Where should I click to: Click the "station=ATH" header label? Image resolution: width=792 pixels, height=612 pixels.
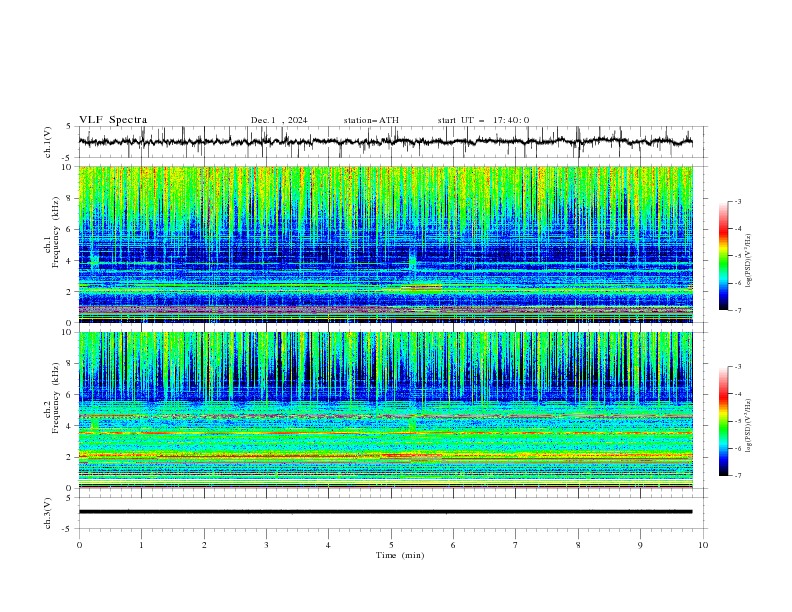click(x=371, y=120)
